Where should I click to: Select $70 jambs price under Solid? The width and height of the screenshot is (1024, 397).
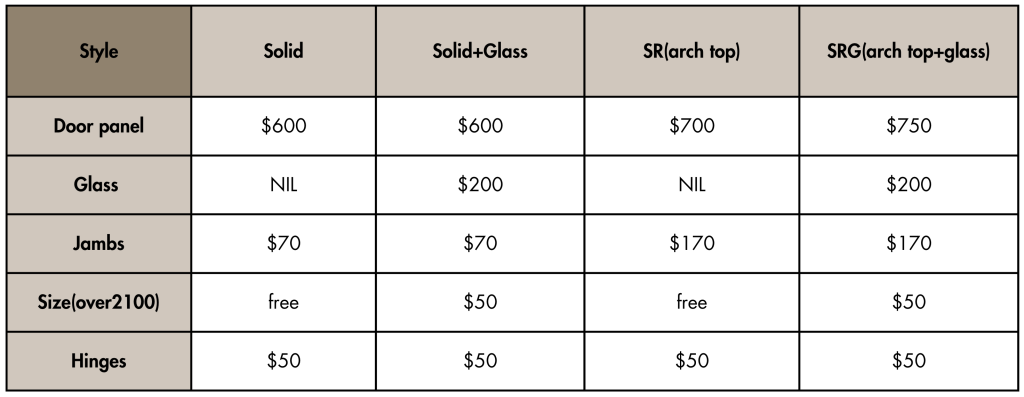[x=283, y=244]
